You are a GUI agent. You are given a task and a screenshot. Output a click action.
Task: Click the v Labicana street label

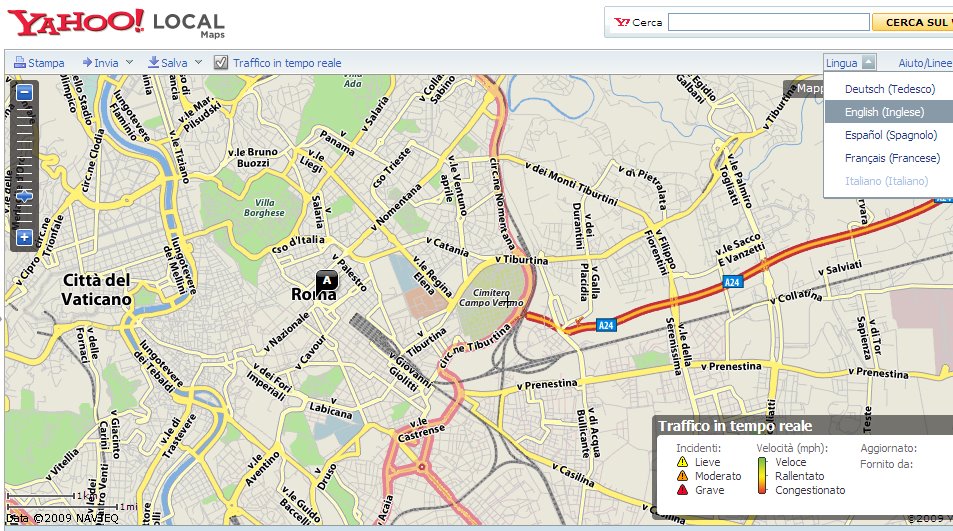tap(330, 411)
